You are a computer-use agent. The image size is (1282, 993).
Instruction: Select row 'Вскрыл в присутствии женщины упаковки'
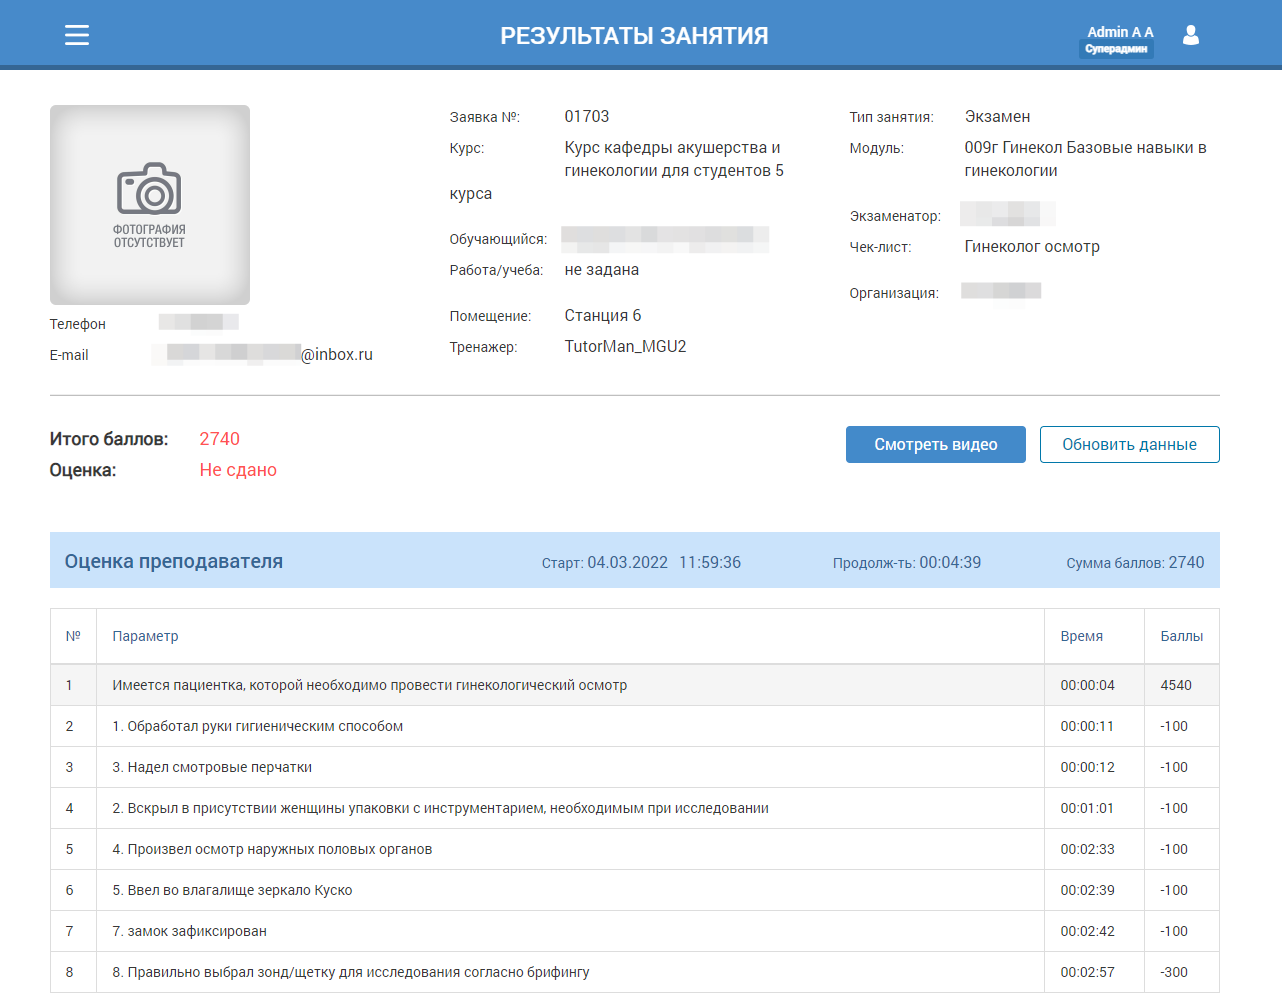(x=634, y=808)
